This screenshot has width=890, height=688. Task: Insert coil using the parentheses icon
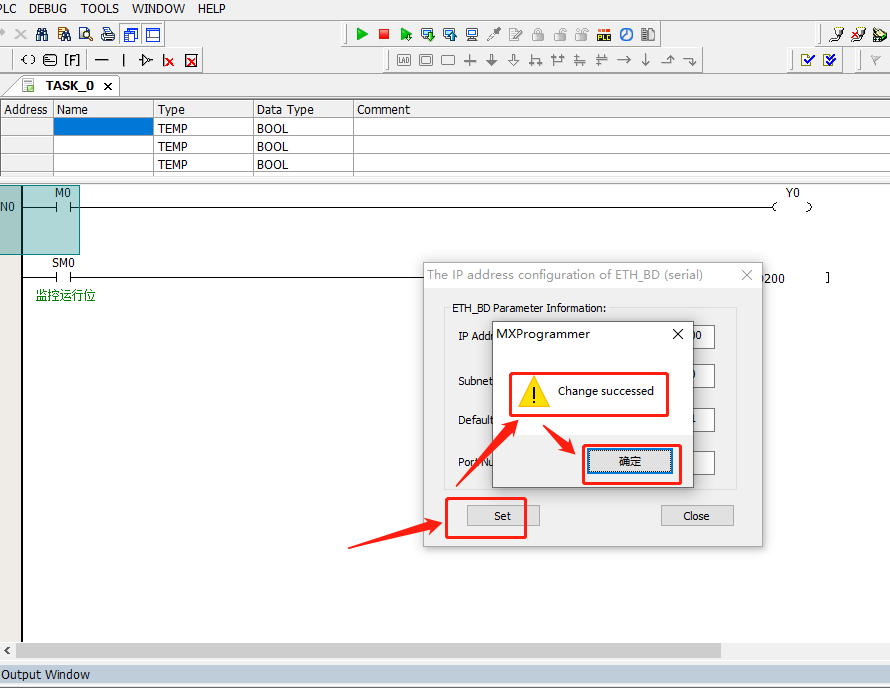click(x=28, y=60)
